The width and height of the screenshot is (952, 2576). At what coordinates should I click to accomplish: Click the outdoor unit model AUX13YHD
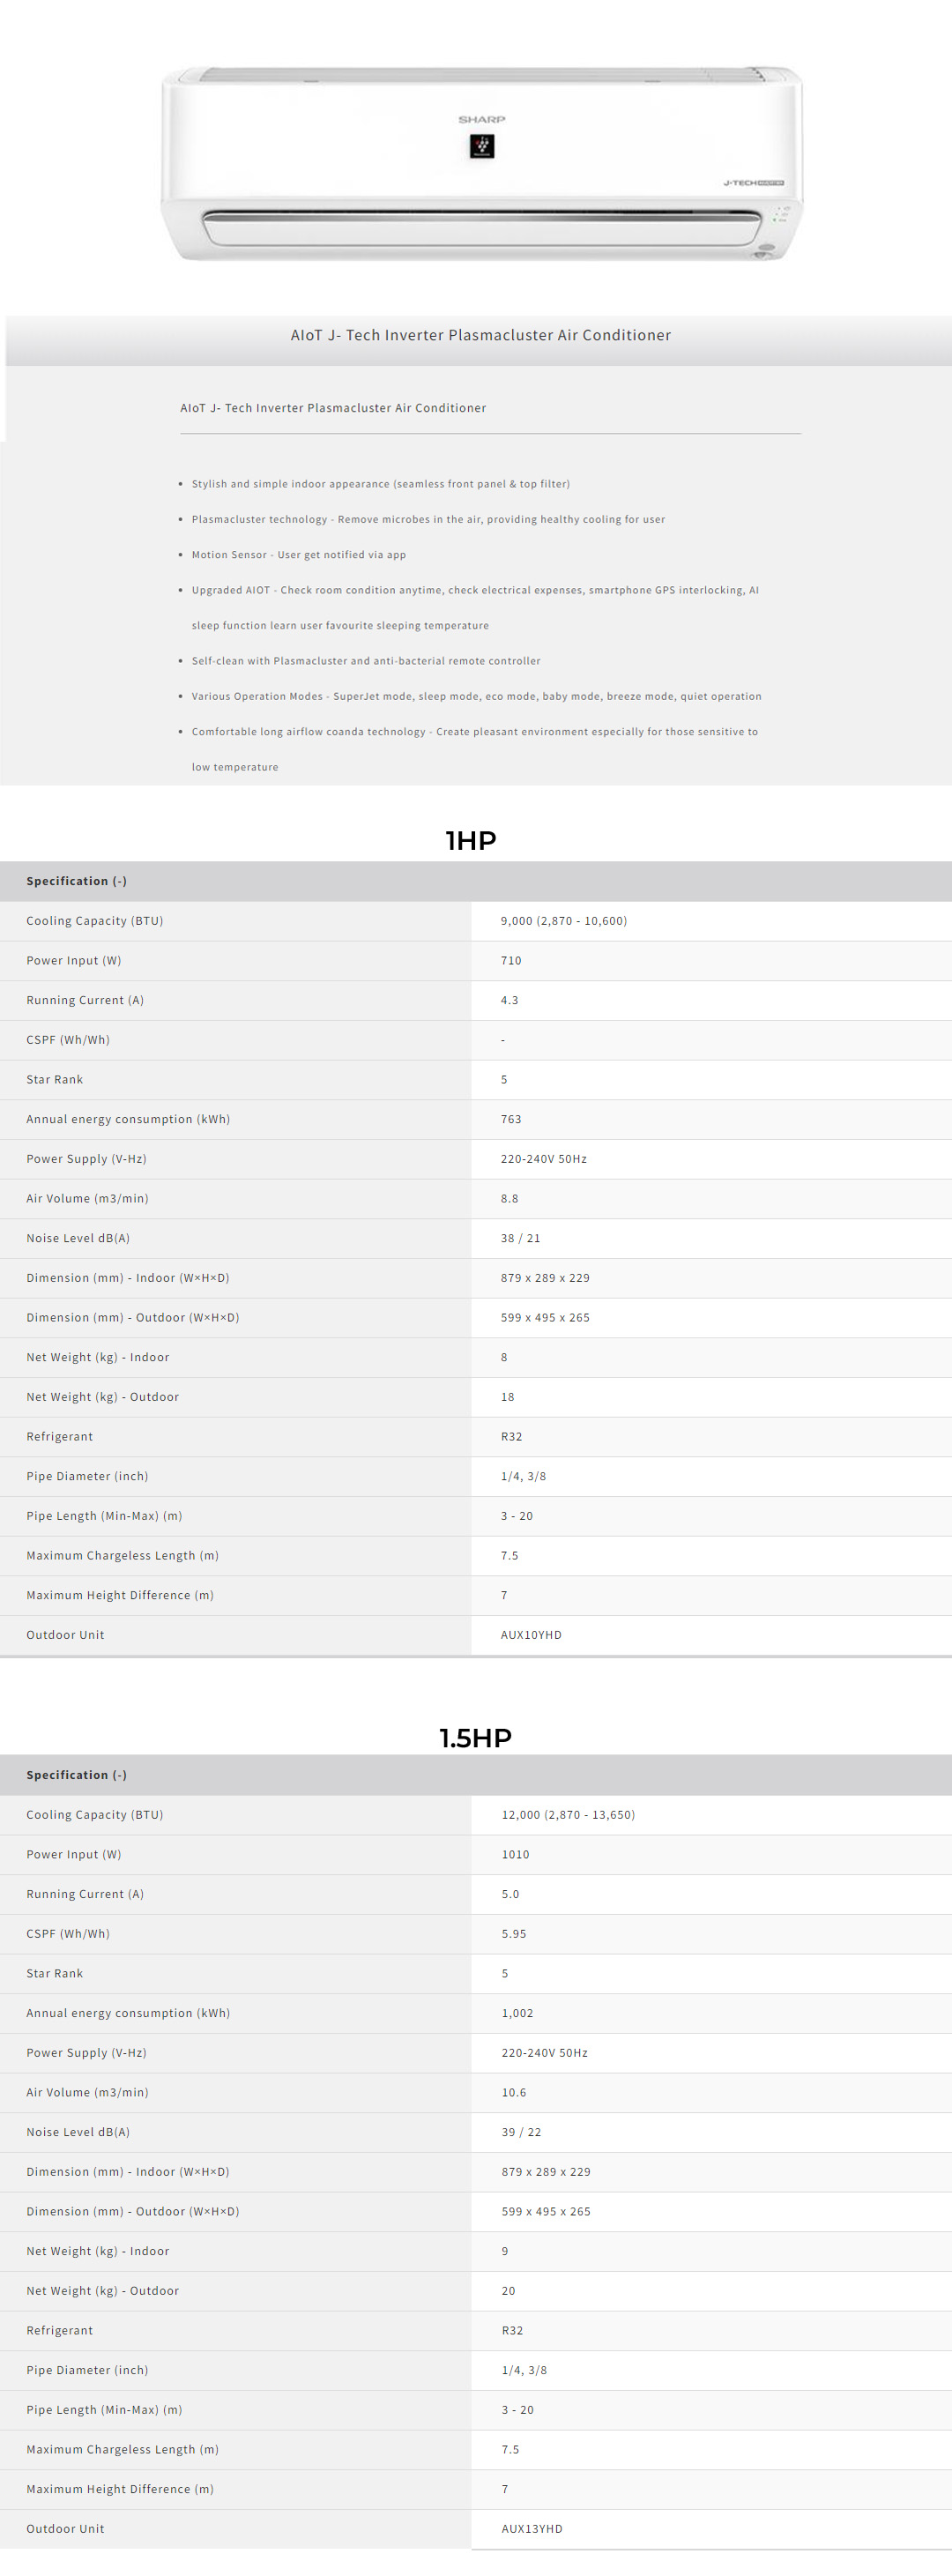pyautogui.click(x=532, y=2529)
